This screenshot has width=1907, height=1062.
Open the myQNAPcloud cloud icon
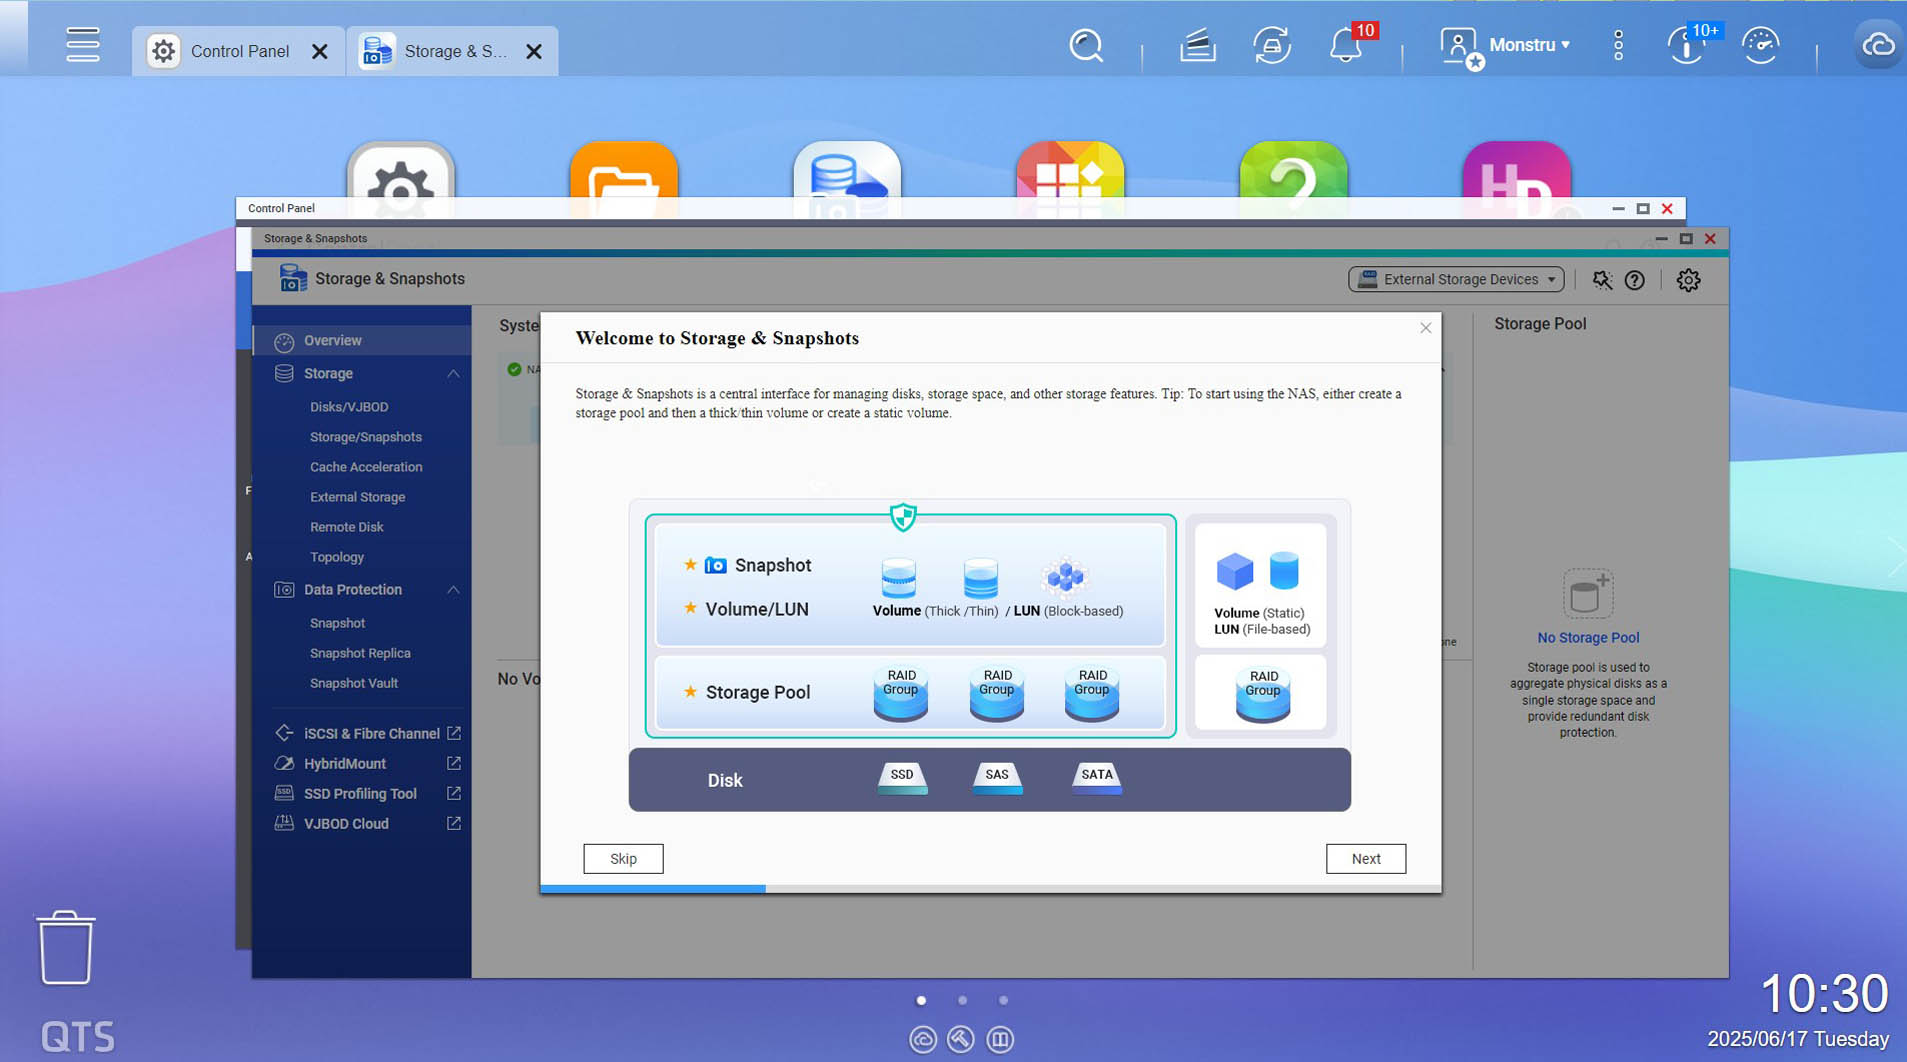pos(1878,45)
